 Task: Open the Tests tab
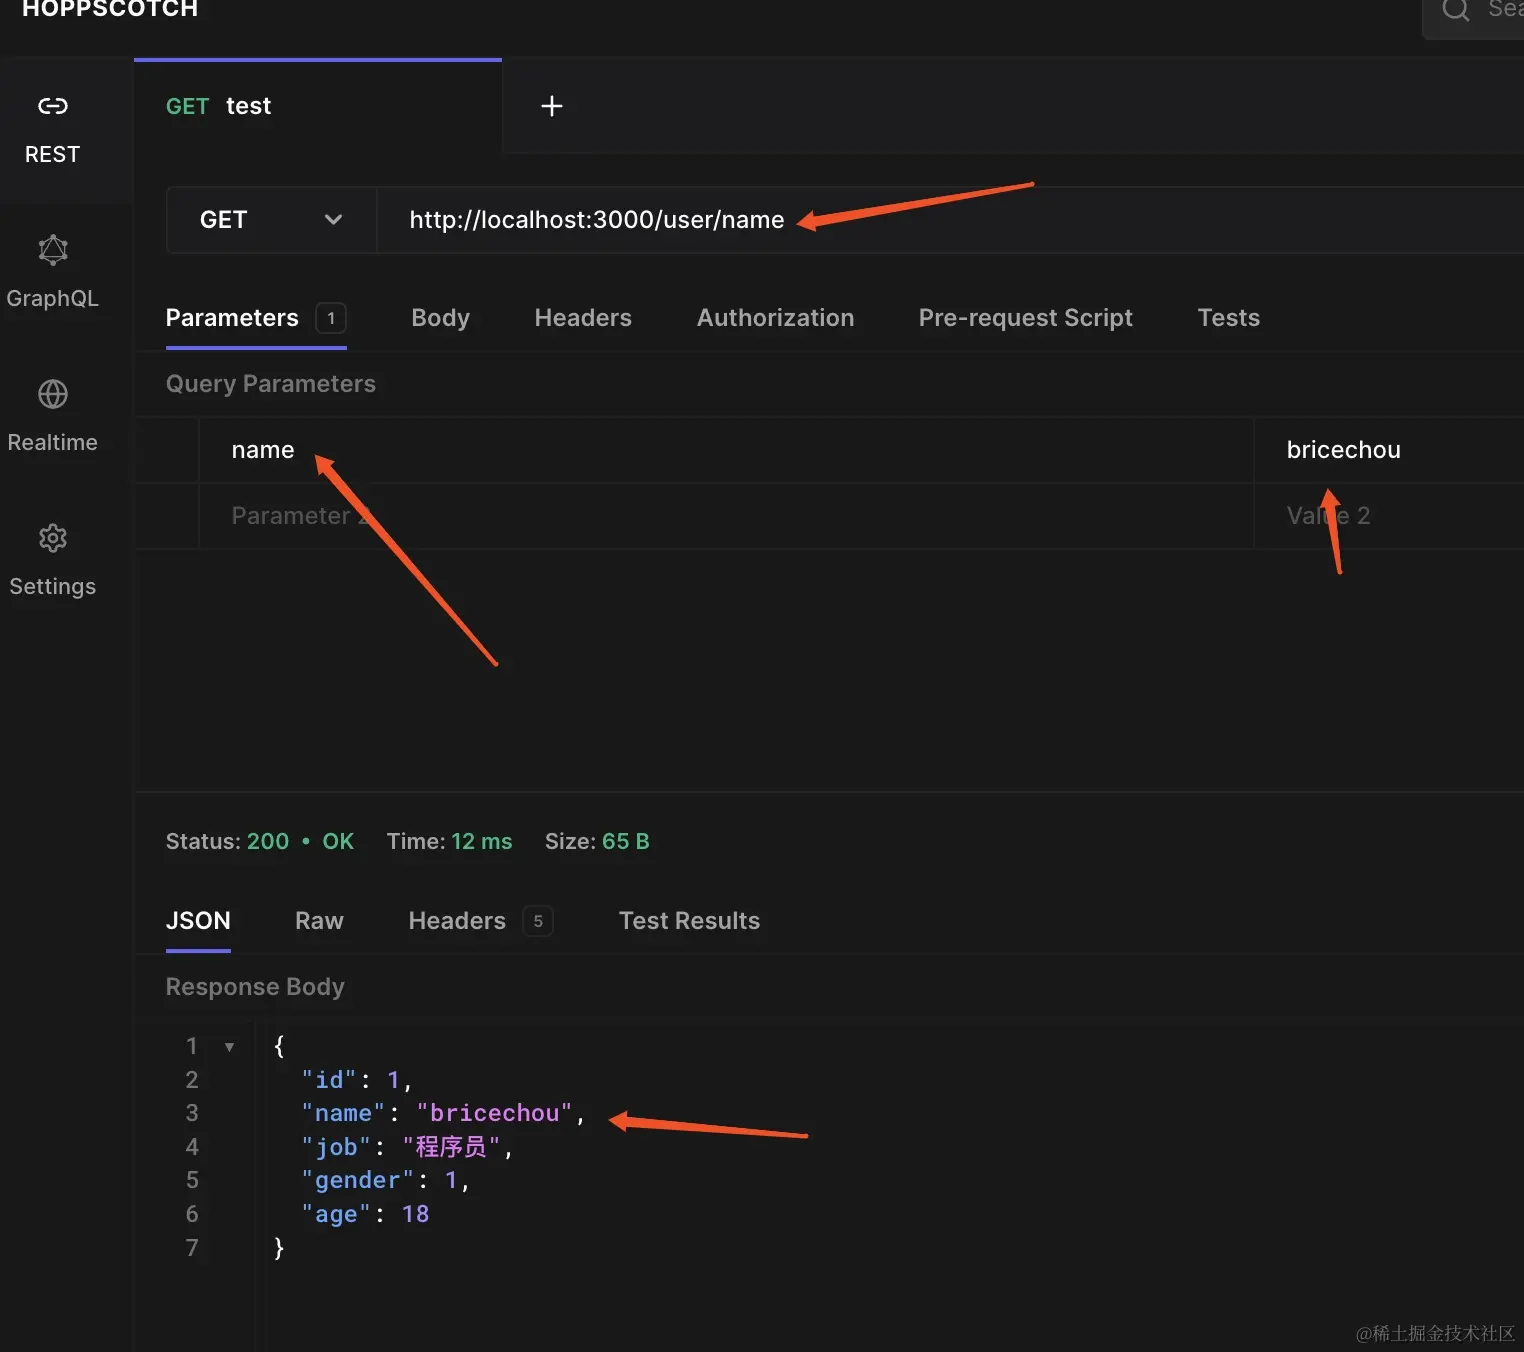click(1229, 318)
